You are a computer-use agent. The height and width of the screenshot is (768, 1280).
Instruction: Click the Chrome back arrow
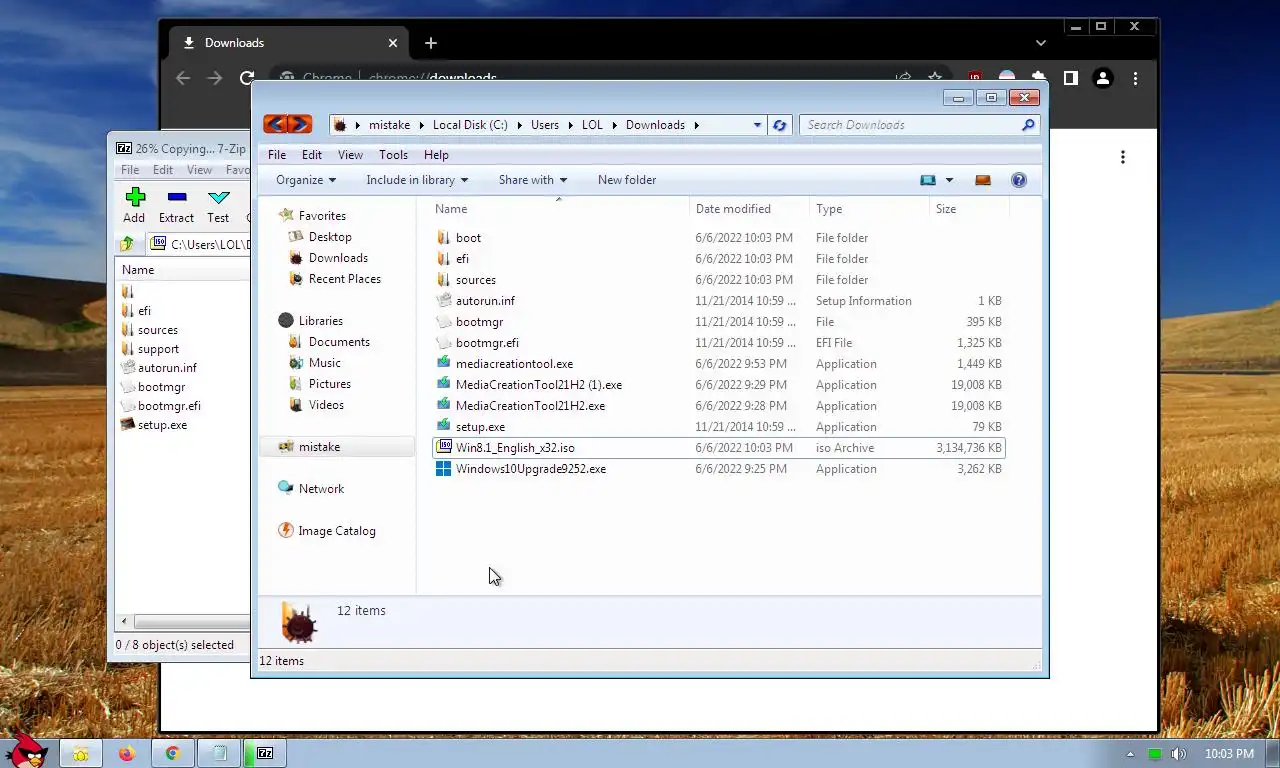[x=183, y=78]
